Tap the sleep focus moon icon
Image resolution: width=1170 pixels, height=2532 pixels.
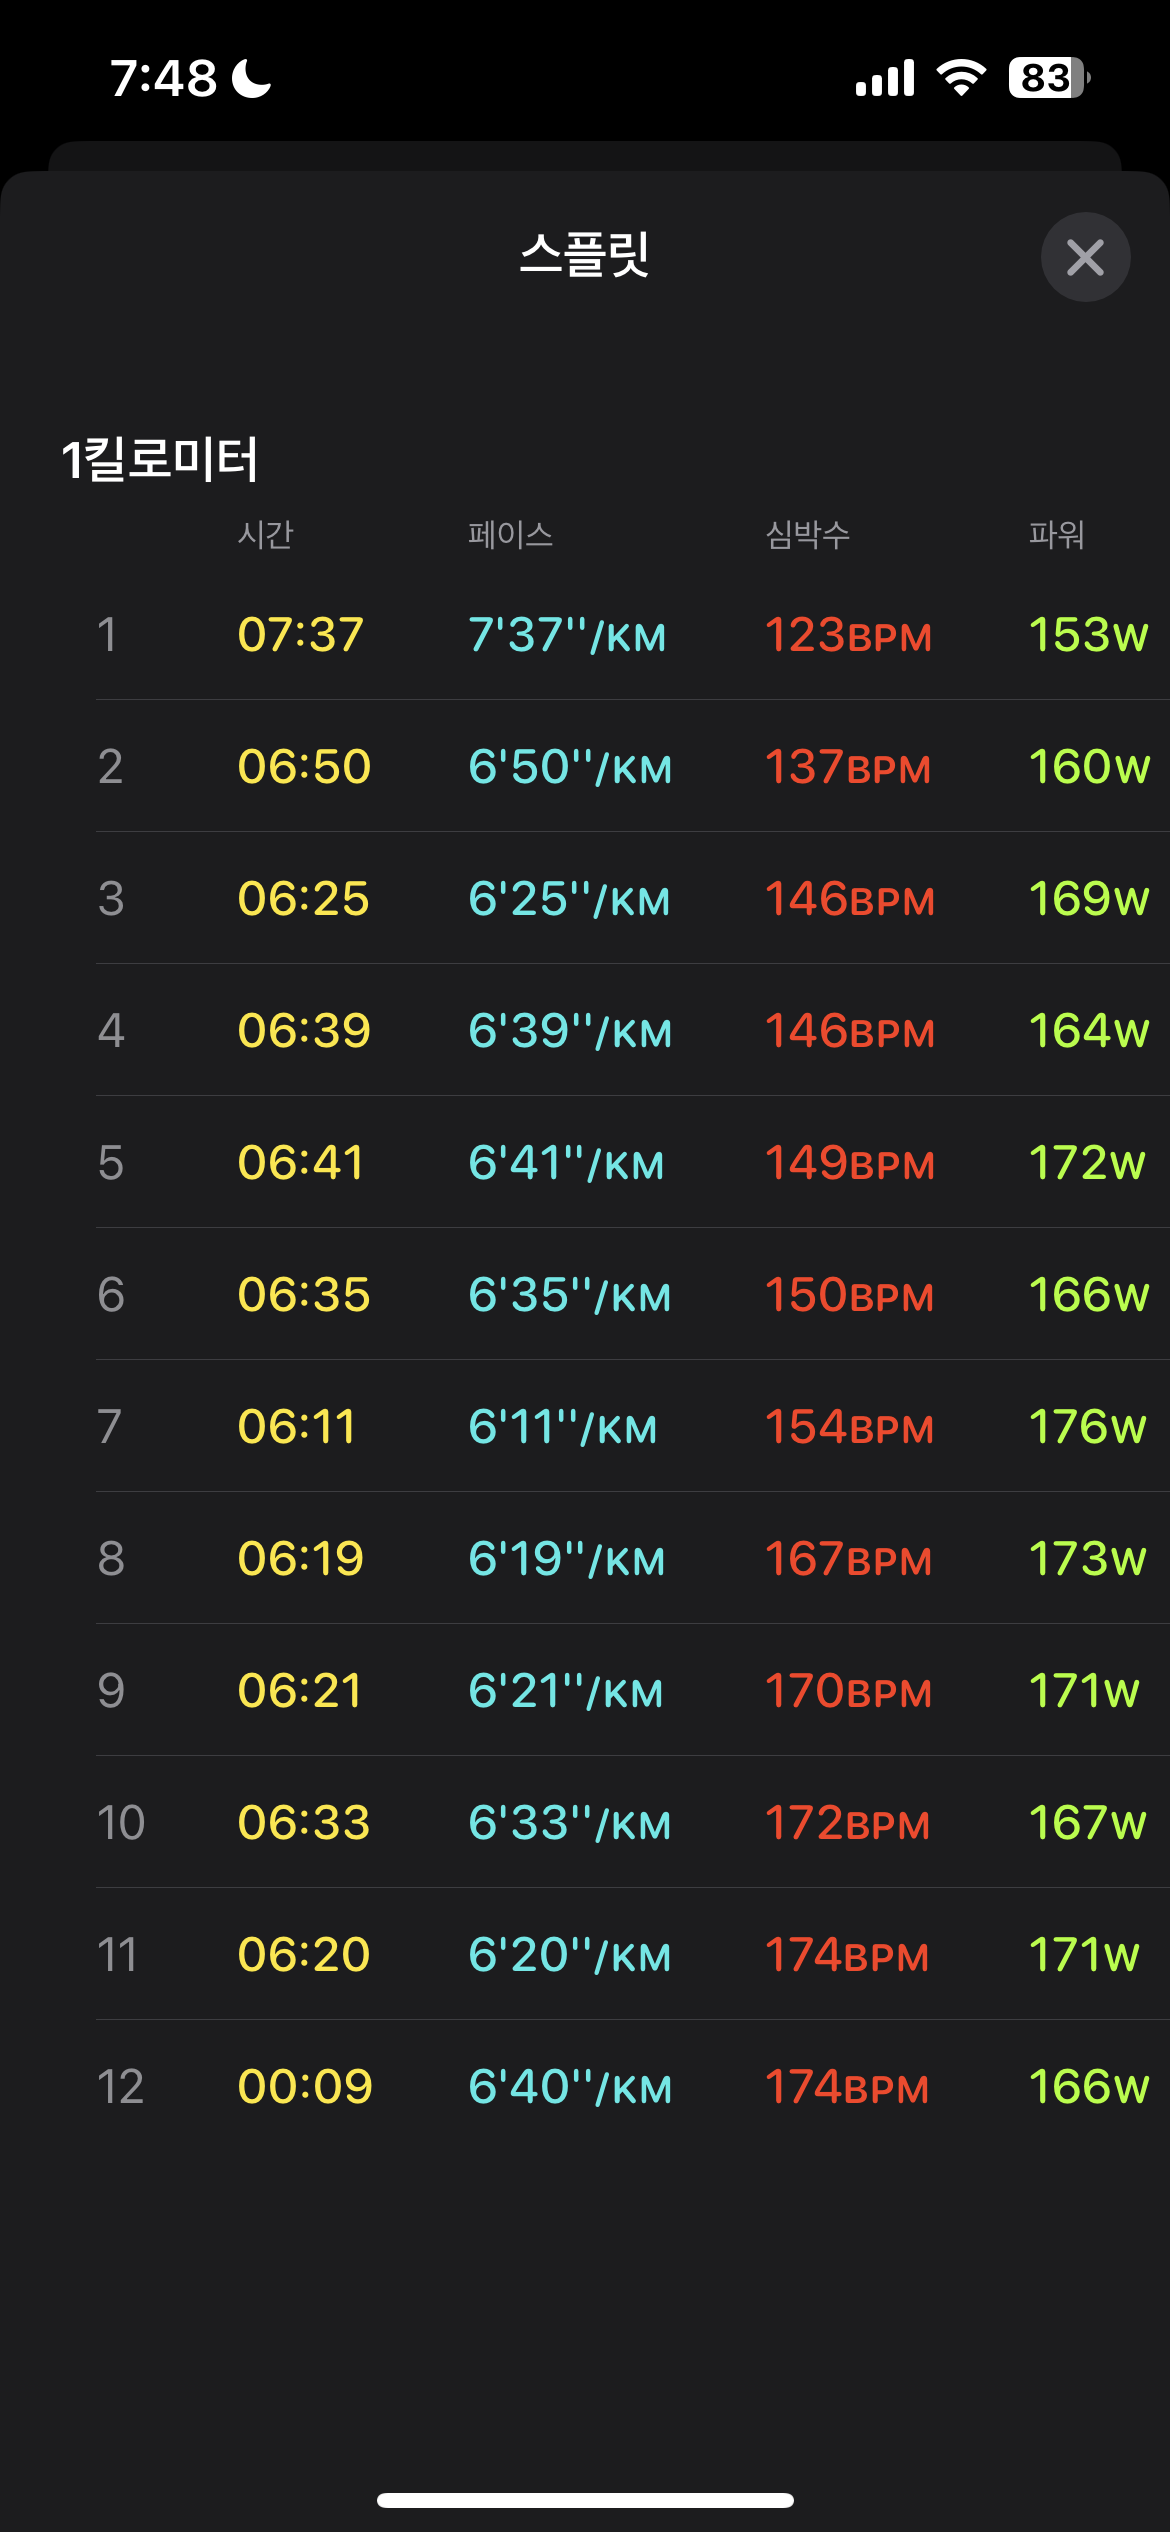(251, 78)
